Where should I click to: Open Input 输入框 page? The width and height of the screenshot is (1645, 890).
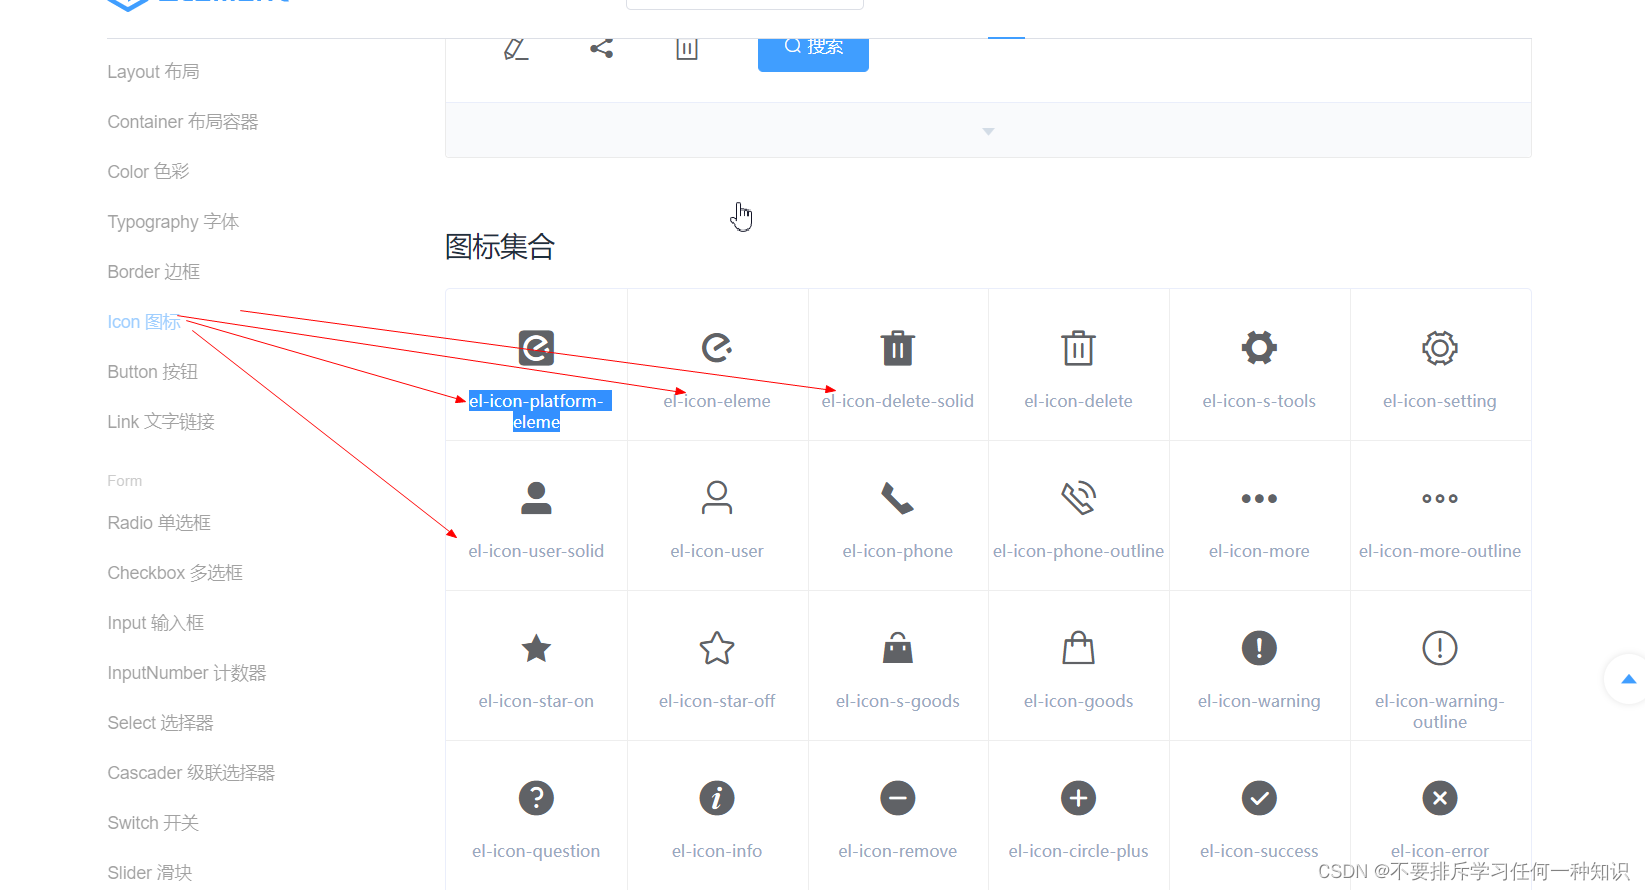156,623
